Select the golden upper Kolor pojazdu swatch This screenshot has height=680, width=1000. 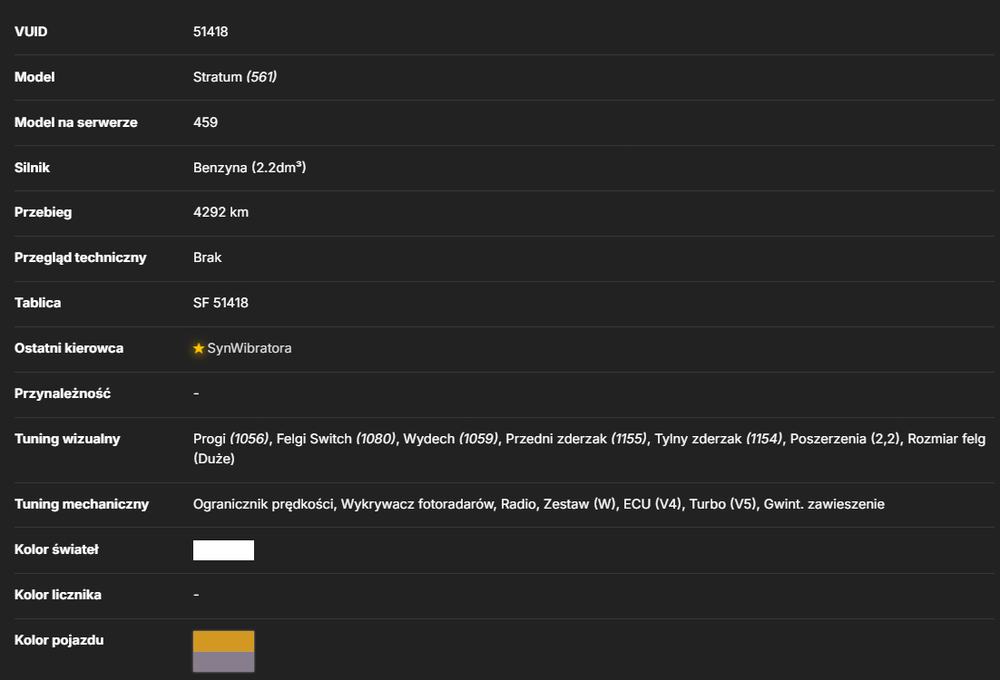[x=223, y=641]
